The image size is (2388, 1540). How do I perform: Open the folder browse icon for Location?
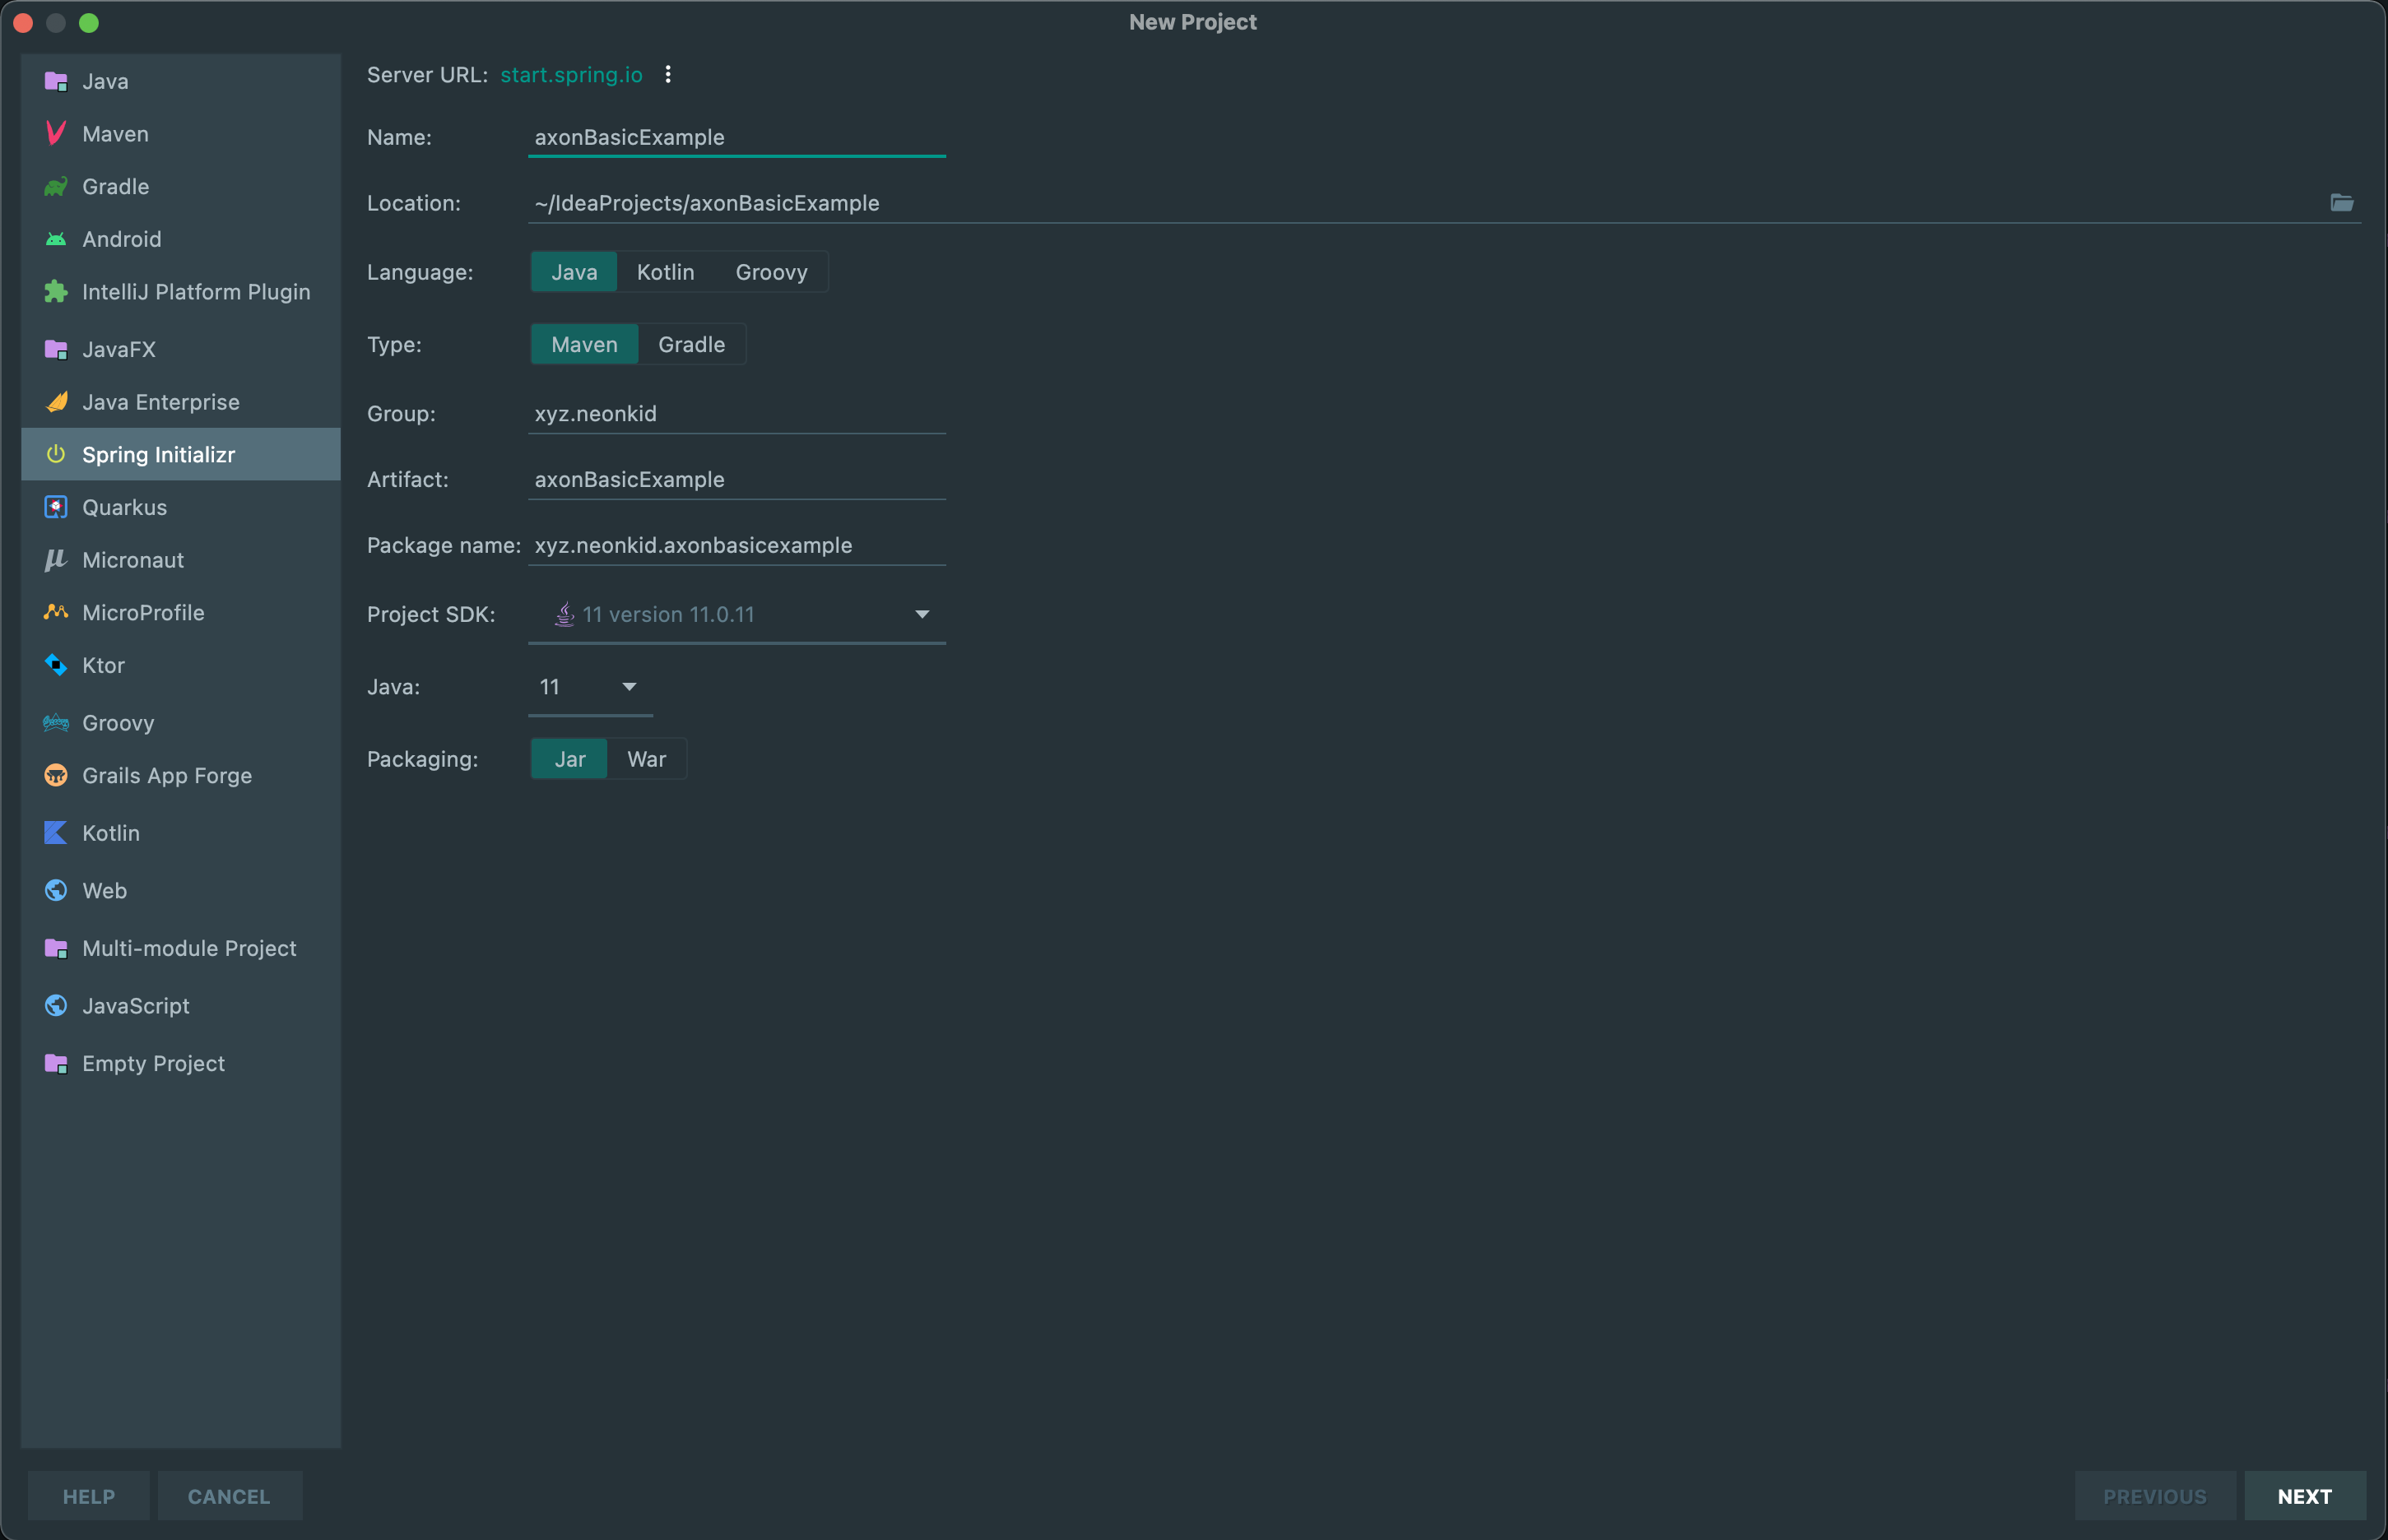(2341, 203)
